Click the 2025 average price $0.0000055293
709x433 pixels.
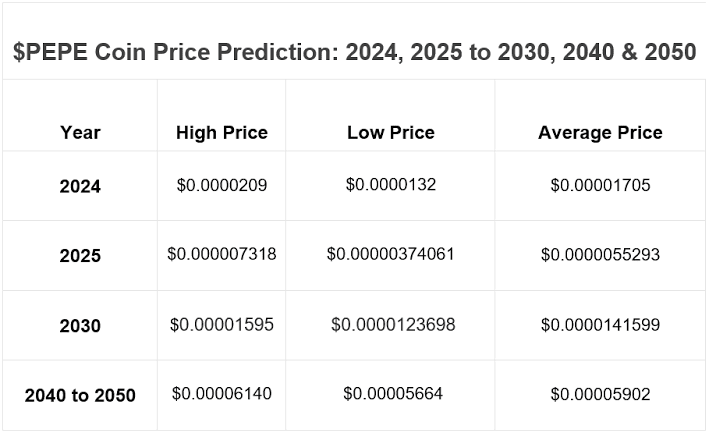(x=600, y=255)
